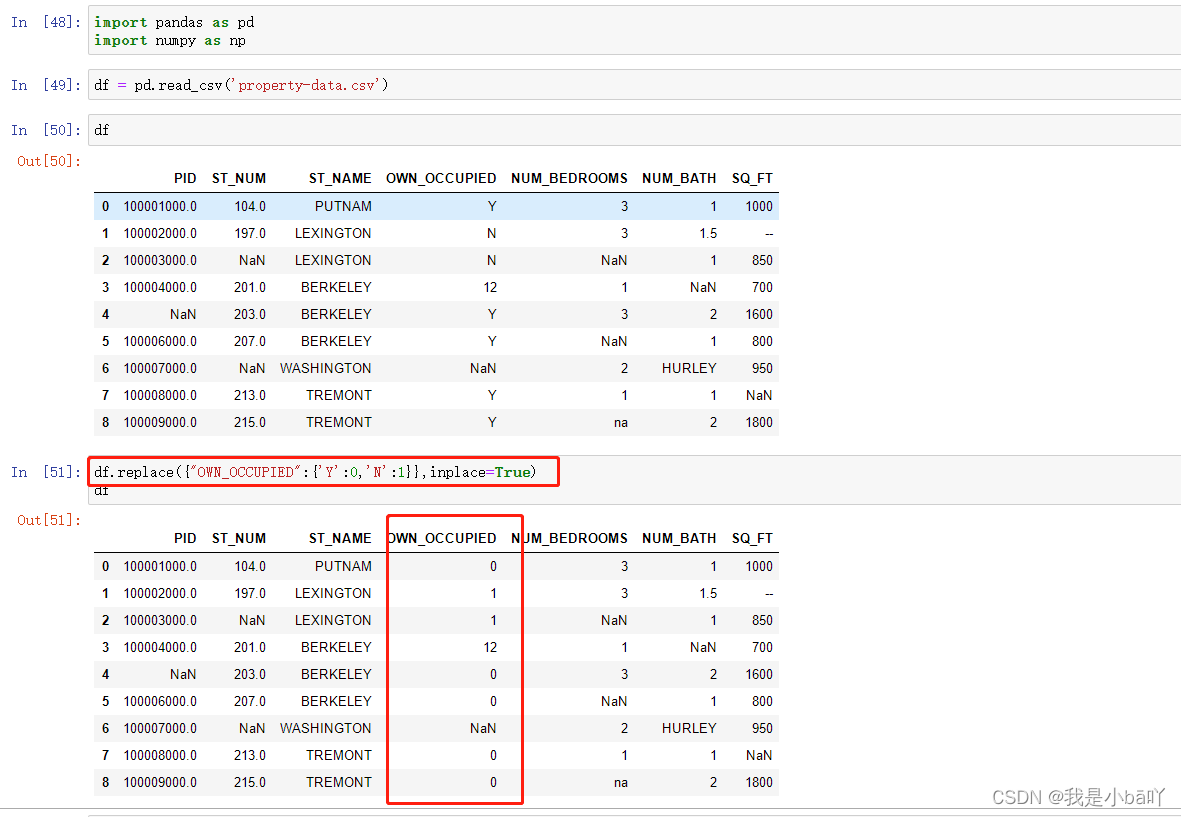This screenshot has width=1181, height=817.
Task: Click the 'In [50]:' prompt label
Action: (46, 130)
